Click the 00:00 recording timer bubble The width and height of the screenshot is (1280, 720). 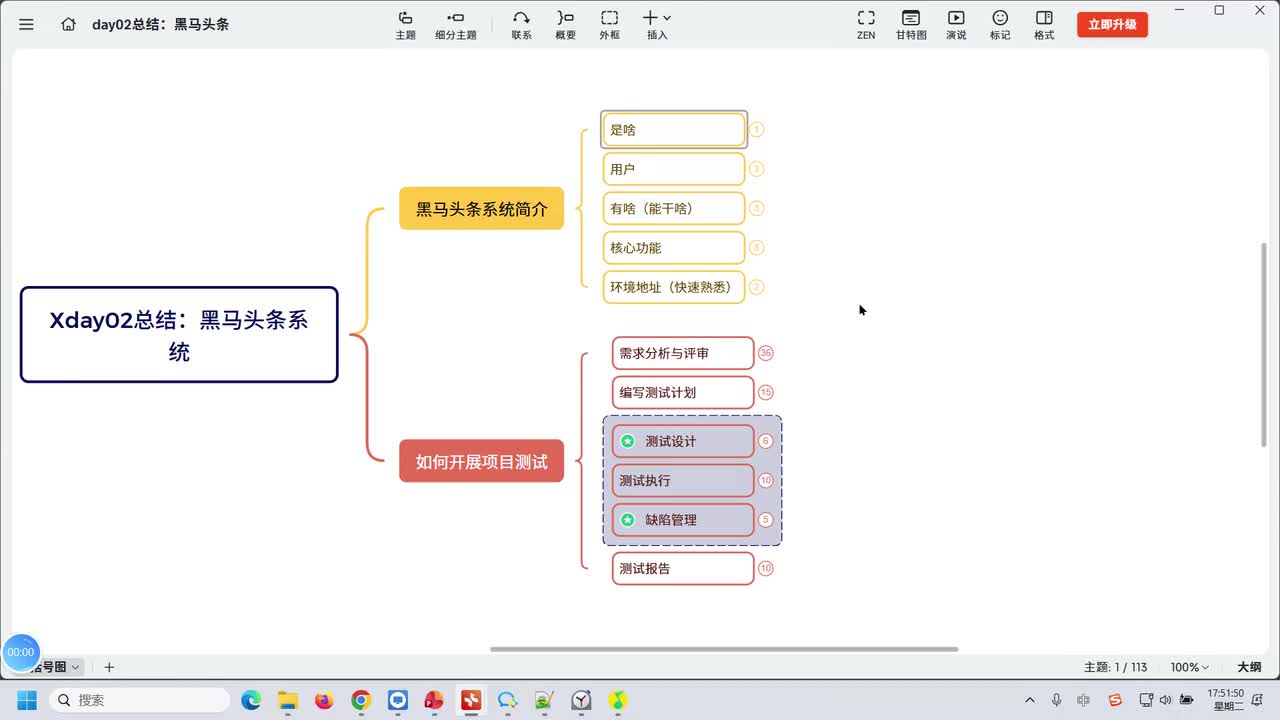pyautogui.click(x=21, y=652)
